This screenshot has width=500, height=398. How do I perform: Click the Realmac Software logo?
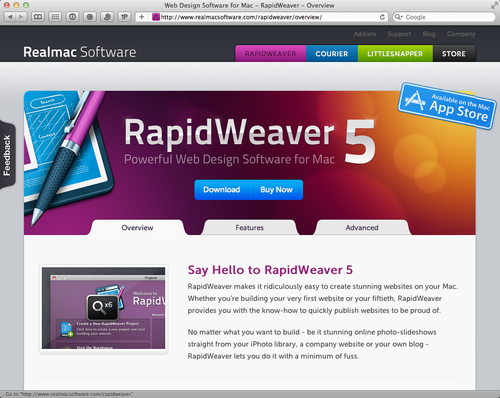[80, 52]
